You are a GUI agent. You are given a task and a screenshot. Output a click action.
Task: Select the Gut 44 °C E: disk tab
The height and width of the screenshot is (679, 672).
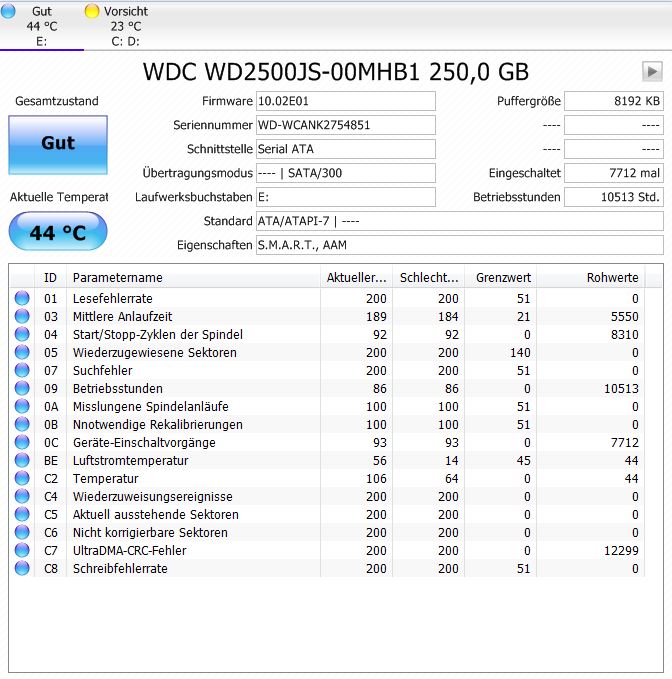[42, 26]
